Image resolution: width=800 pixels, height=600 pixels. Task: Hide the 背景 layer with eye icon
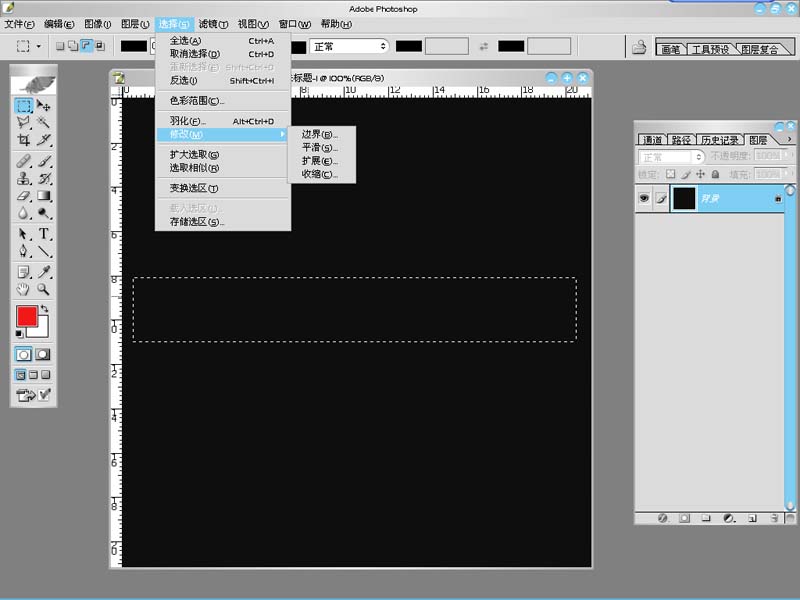click(x=644, y=199)
